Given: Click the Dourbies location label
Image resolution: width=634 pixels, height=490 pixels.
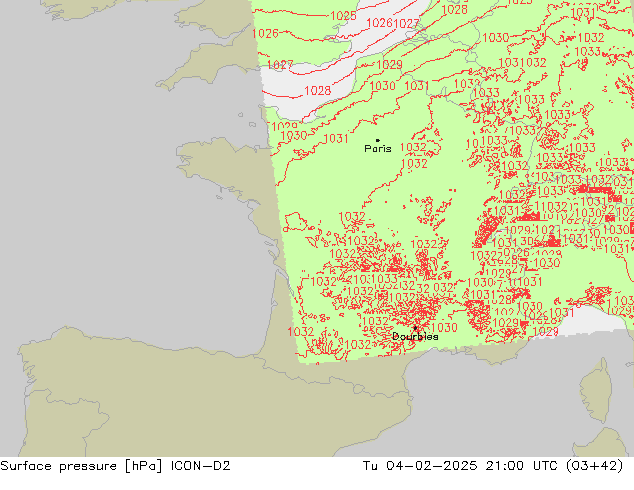Looking at the screenshot, I should click(415, 336).
